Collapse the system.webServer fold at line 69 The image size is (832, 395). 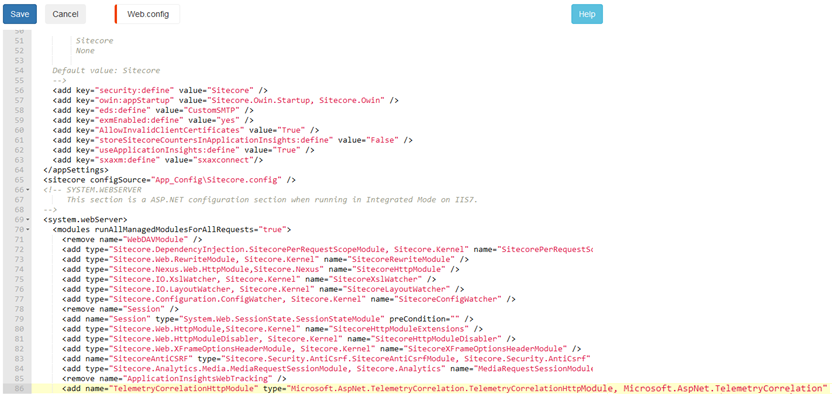(x=28, y=219)
